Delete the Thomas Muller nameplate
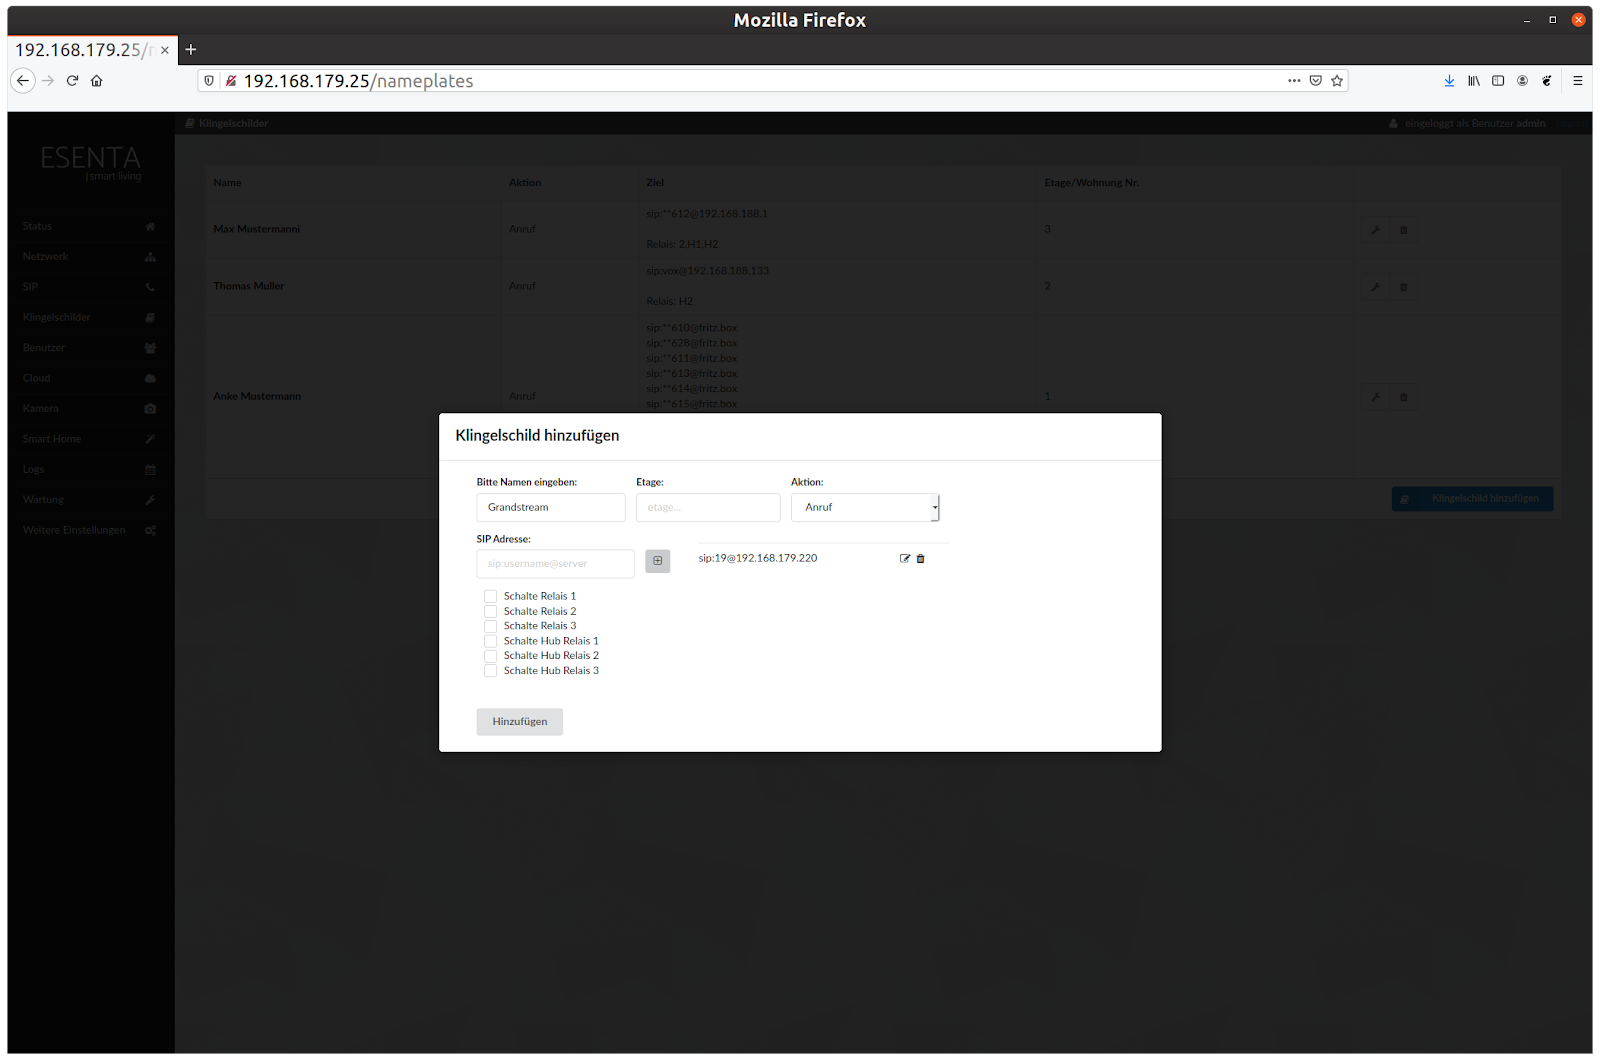The height and width of the screenshot is (1061, 1600). tap(1403, 287)
